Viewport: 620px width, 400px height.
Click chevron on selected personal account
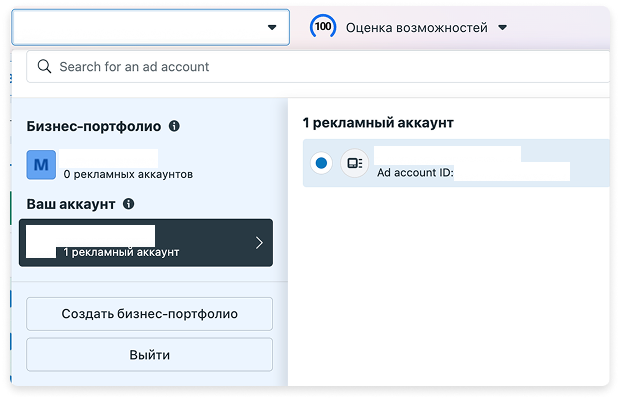(x=259, y=243)
